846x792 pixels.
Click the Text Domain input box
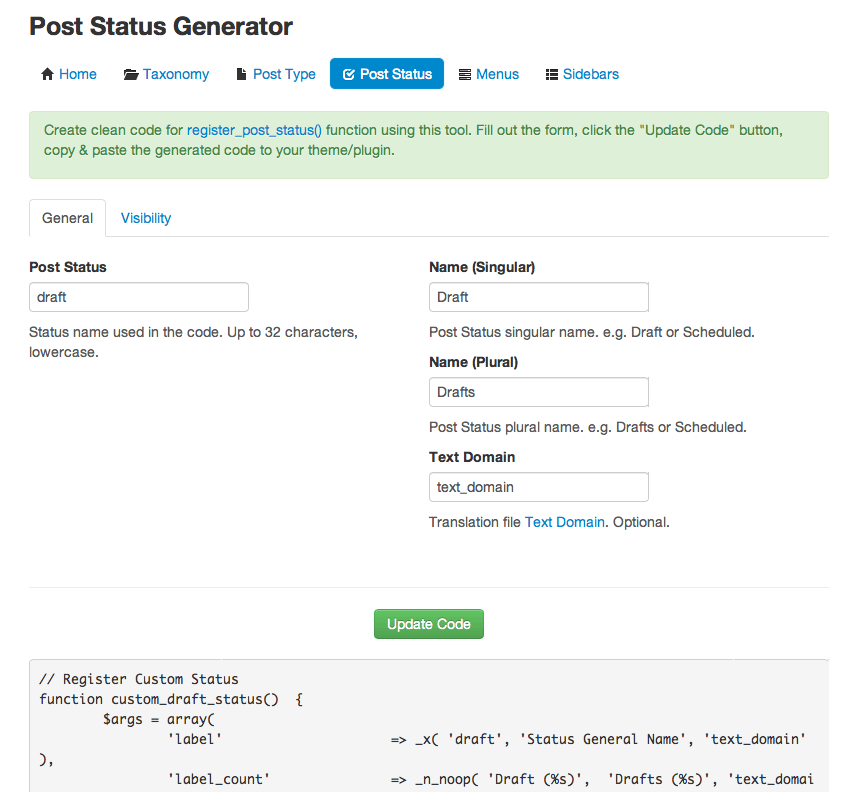539,487
